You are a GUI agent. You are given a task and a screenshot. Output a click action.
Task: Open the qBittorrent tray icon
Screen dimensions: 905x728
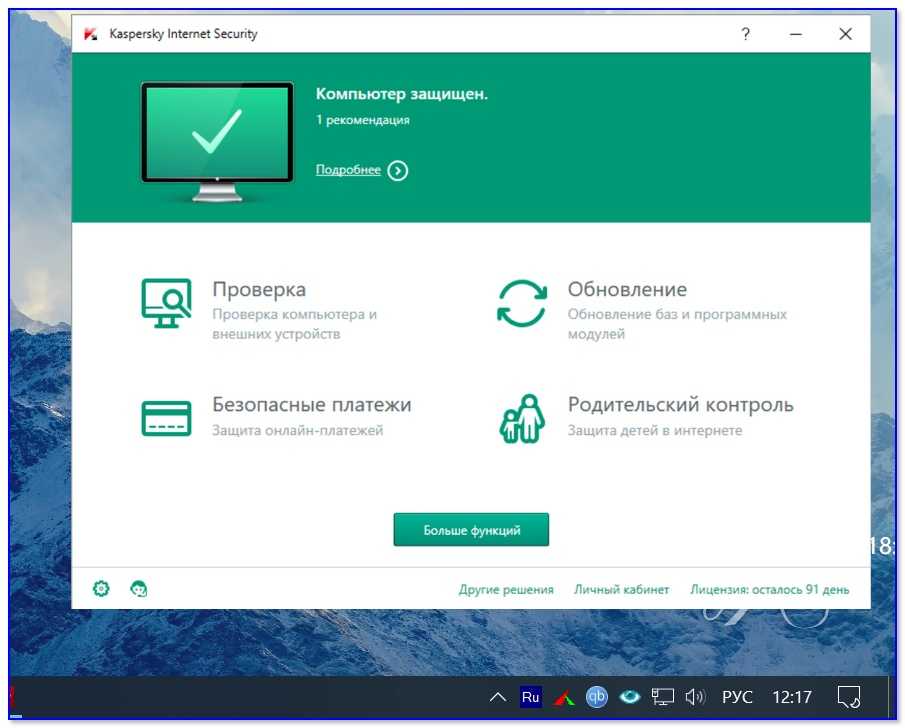pyautogui.click(x=597, y=697)
